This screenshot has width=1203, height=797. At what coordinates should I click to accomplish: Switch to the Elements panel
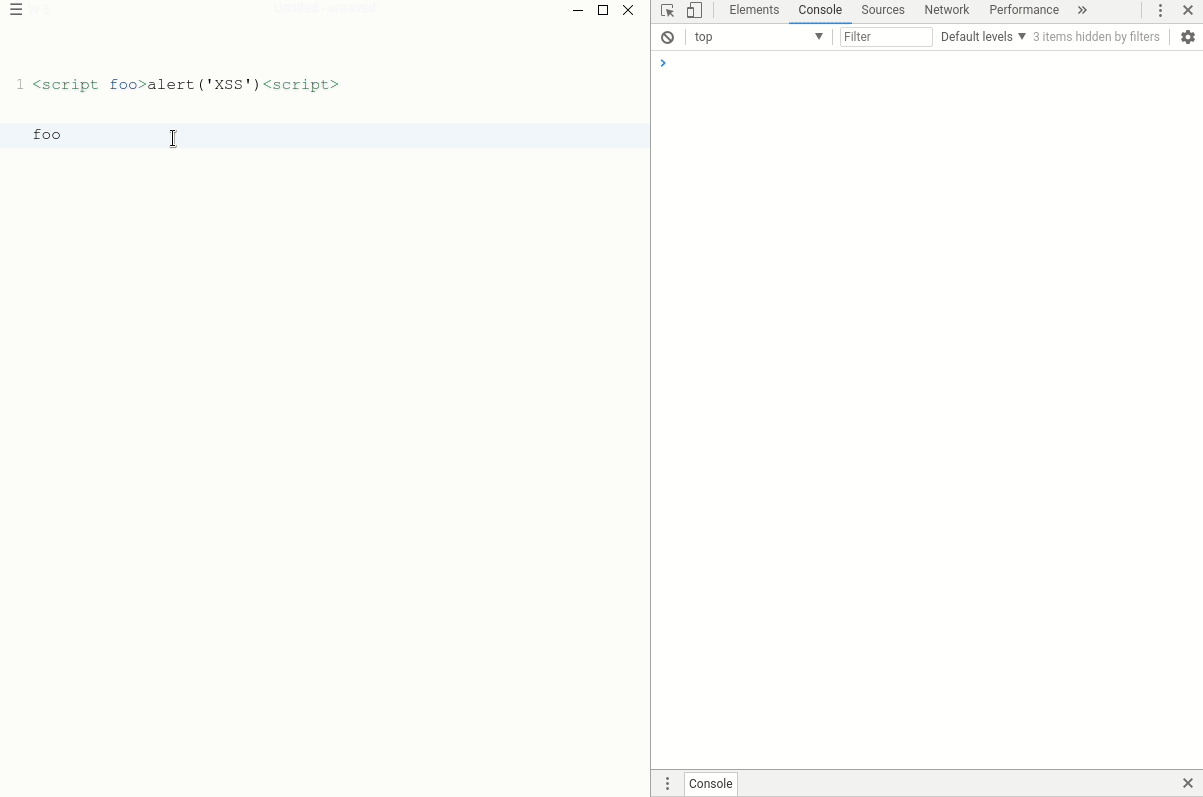(754, 10)
